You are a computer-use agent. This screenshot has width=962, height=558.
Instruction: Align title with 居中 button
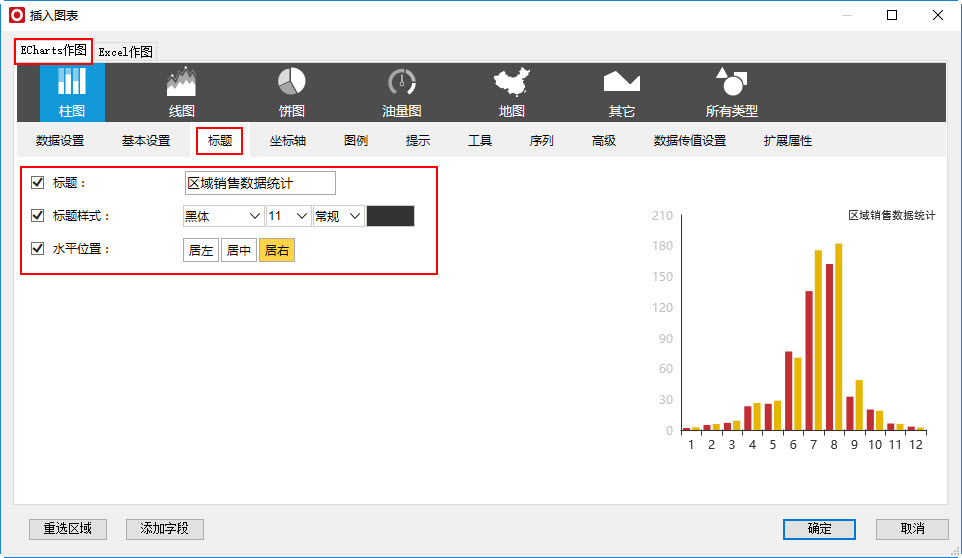[x=239, y=250]
